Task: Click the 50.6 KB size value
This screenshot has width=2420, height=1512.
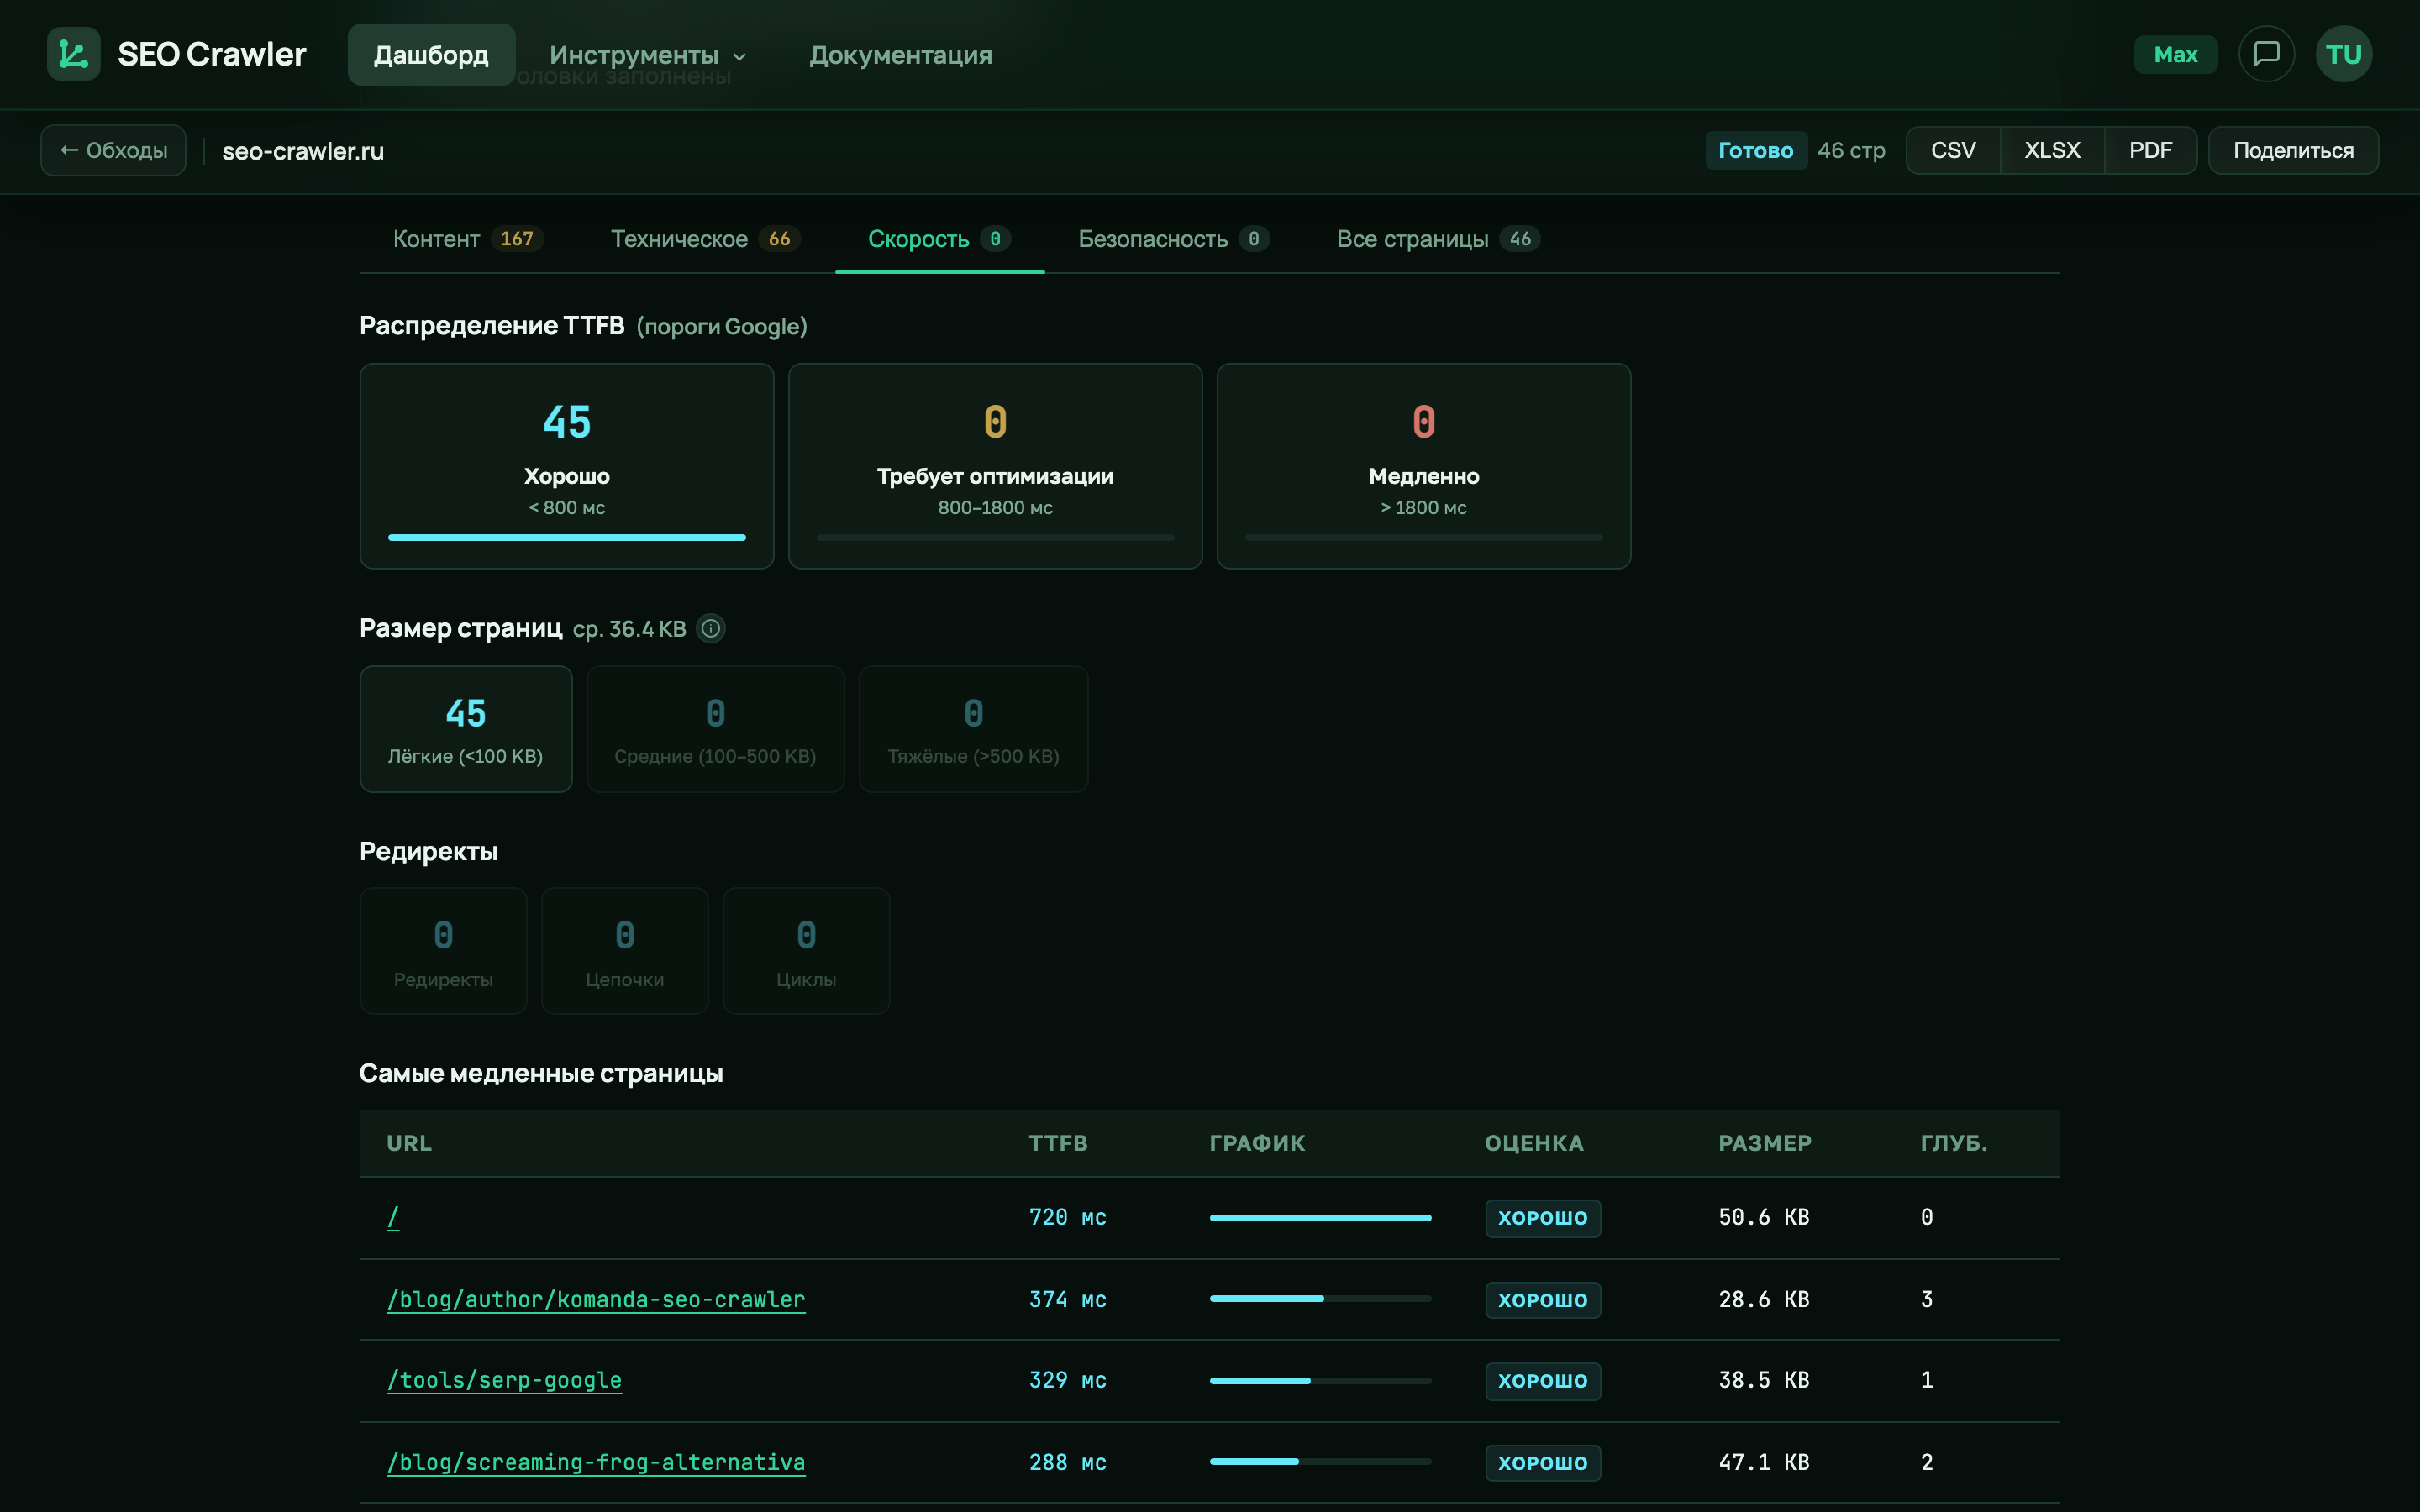Action: click(1764, 1217)
